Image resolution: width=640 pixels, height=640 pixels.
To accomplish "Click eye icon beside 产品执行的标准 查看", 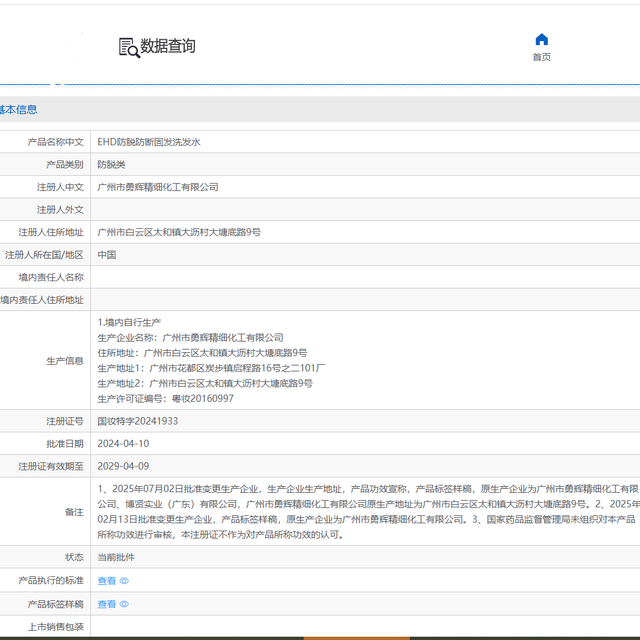I will 124,580.
